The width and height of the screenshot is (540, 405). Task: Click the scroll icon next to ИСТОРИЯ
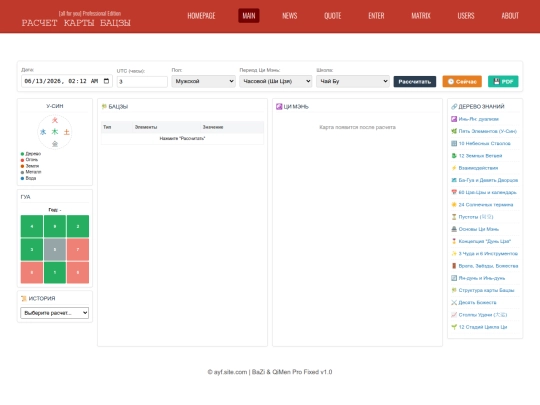click(x=24, y=299)
